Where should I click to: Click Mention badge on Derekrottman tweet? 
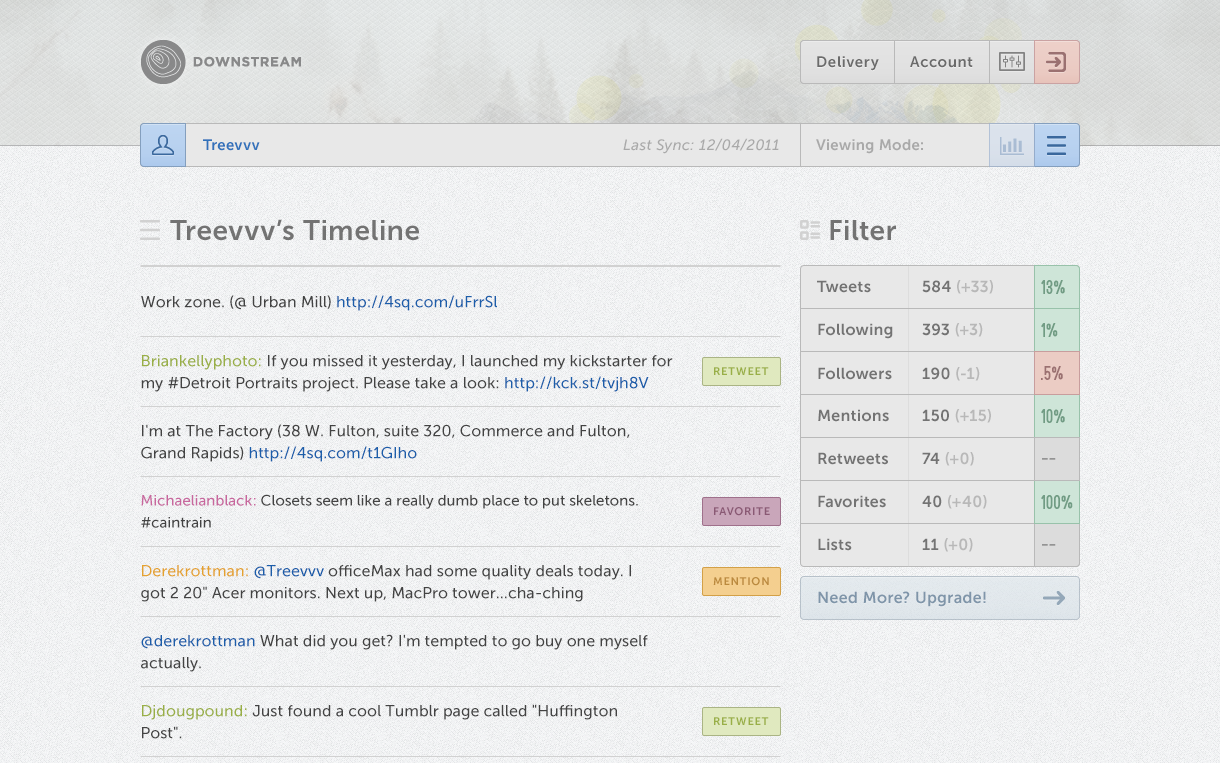coord(741,581)
